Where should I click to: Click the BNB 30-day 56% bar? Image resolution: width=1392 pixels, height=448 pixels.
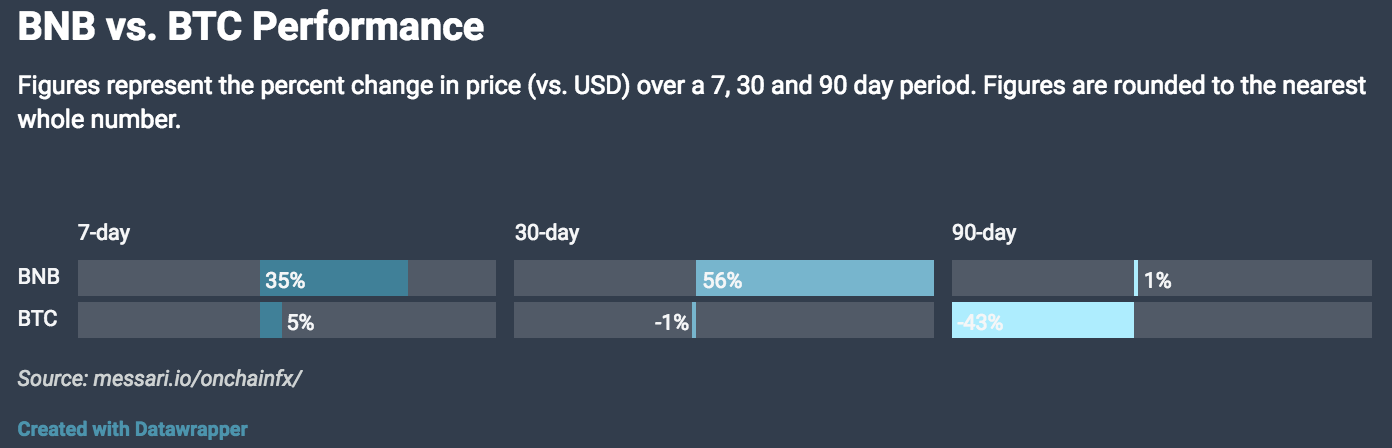tap(815, 278)
